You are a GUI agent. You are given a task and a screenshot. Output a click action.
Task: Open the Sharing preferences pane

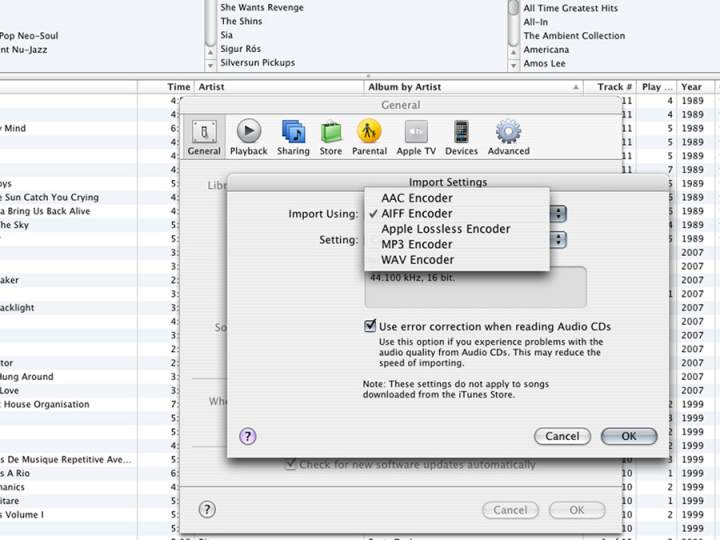[x=293, y=137]
